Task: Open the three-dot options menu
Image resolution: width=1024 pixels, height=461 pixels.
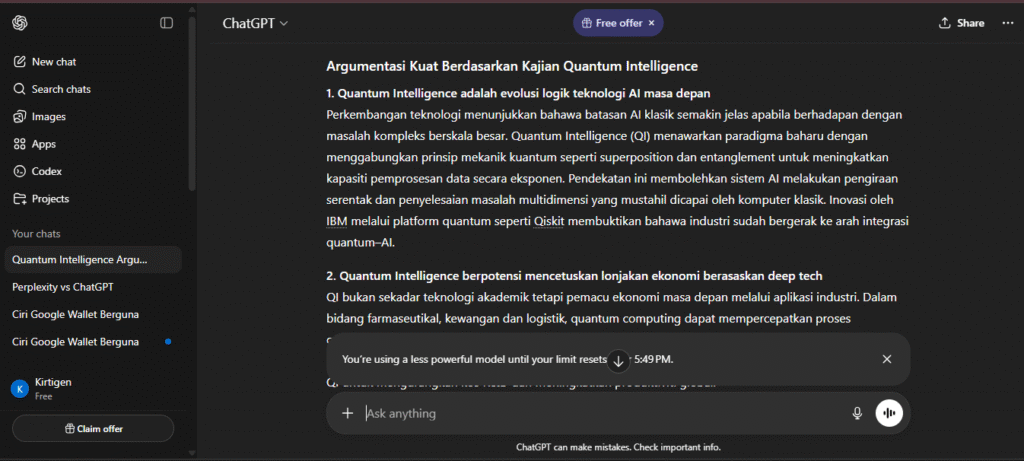Action: click(1008, 23)
